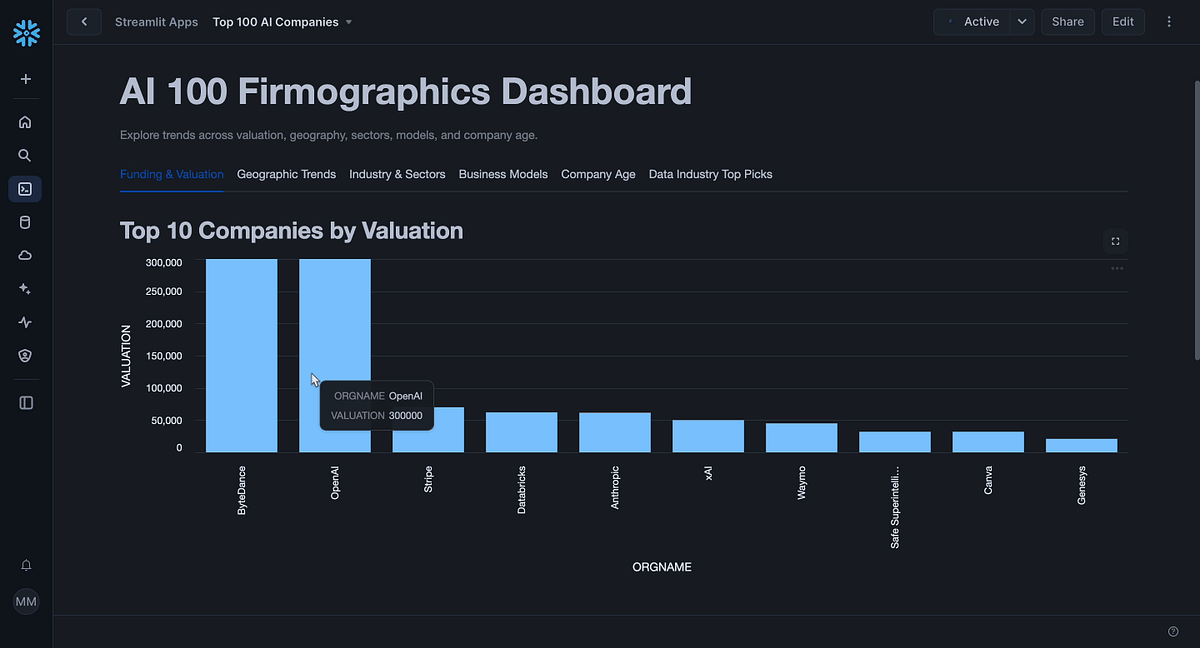
Task: Click the Genesys axis label
Action: (x=1081, y=484)
